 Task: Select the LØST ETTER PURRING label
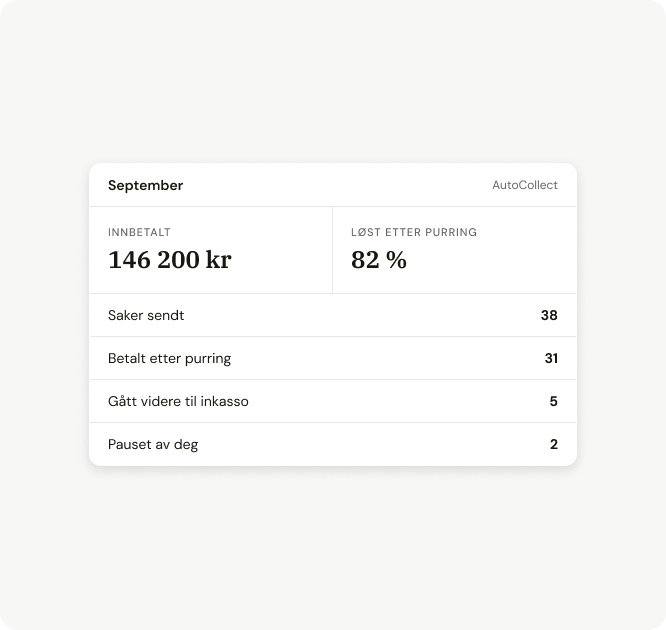pyautogui.click(x=414, y=232)
